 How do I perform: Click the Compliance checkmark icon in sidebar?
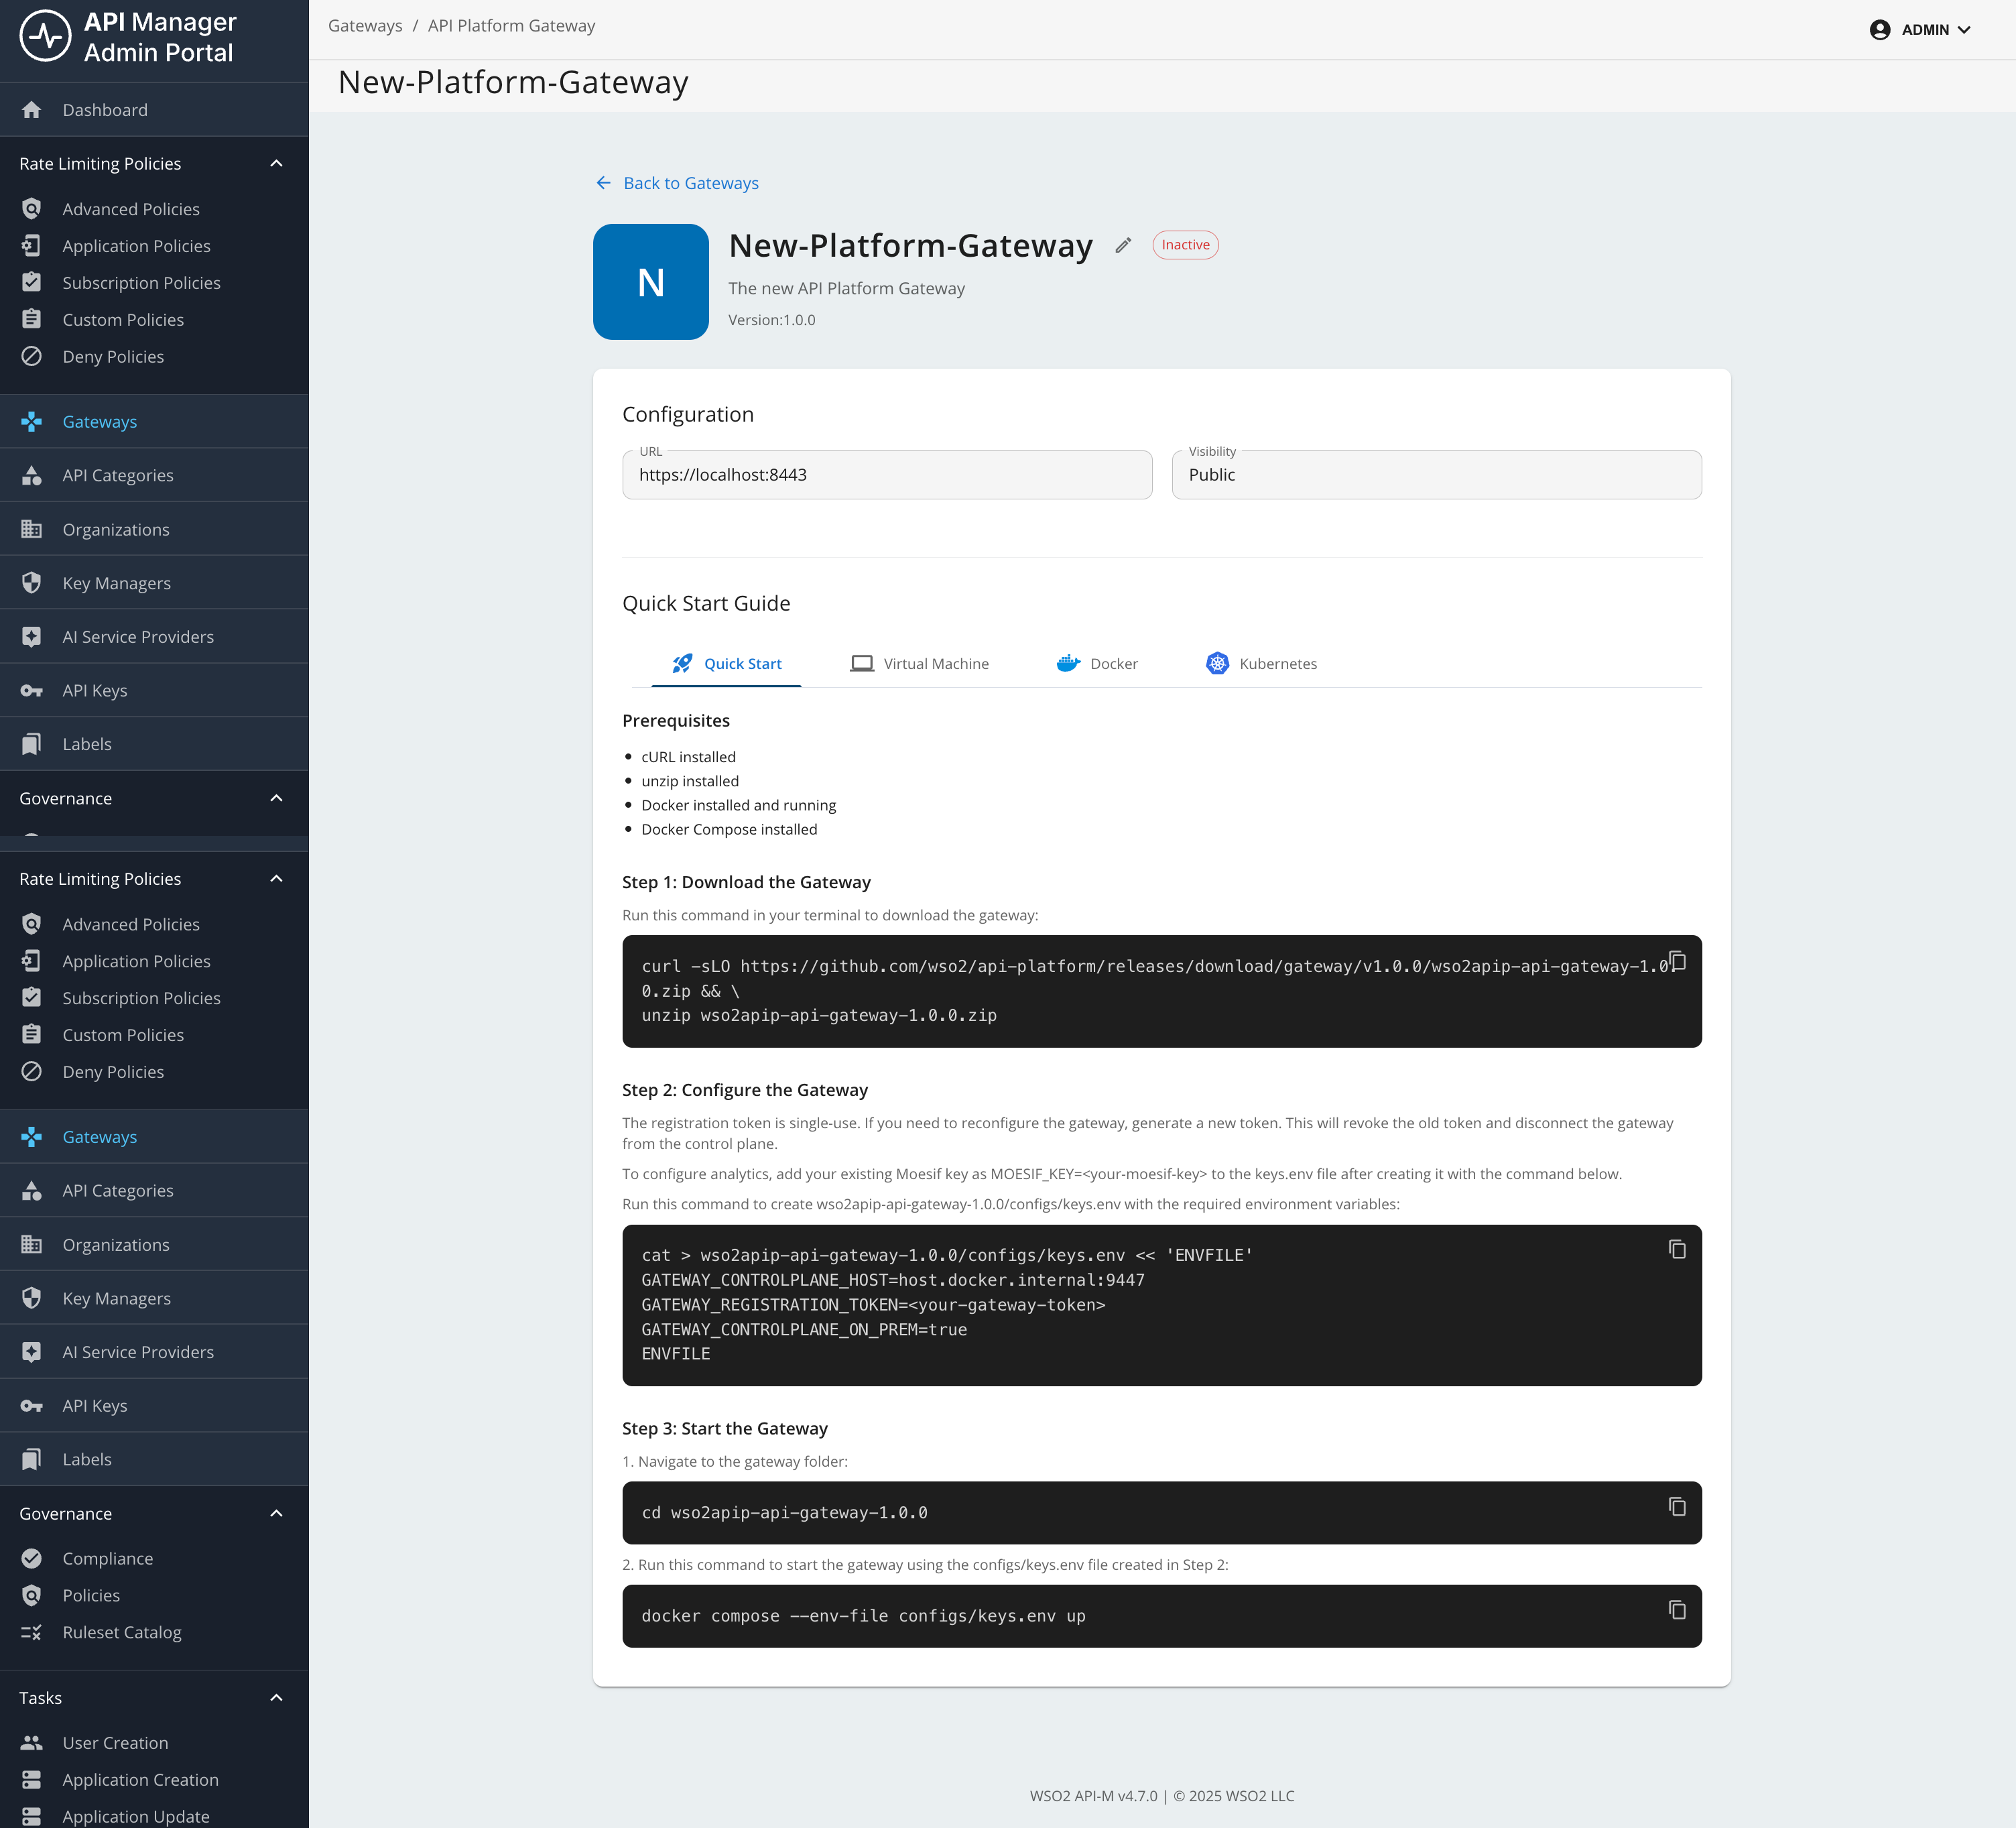click(x=32, y=1558)
